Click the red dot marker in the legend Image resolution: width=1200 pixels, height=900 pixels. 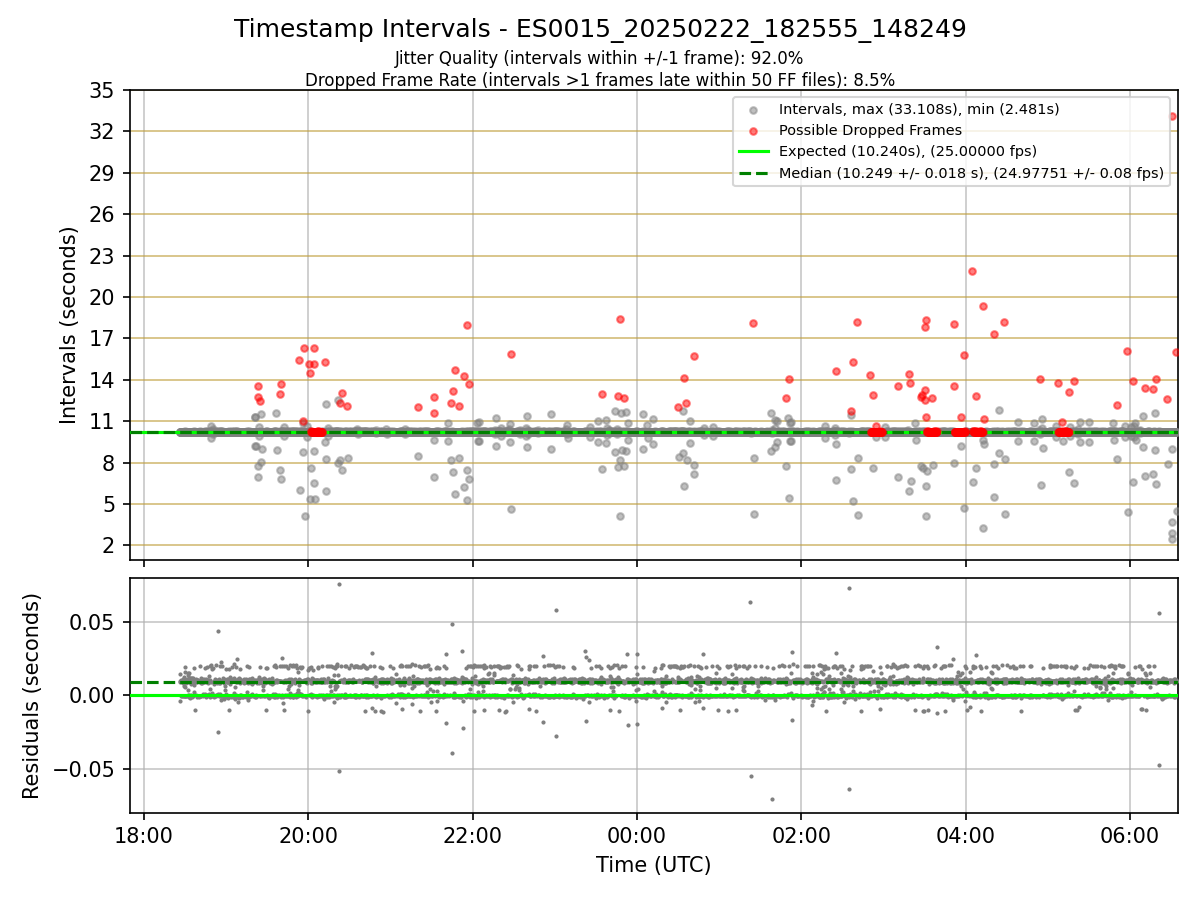pos(754,130)
